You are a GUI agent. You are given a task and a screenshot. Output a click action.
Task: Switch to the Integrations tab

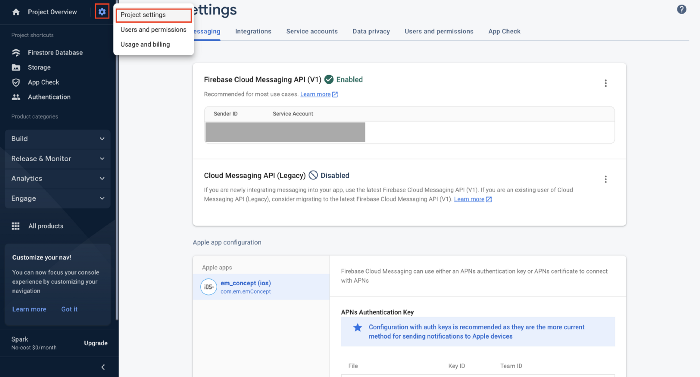[253, 31]
